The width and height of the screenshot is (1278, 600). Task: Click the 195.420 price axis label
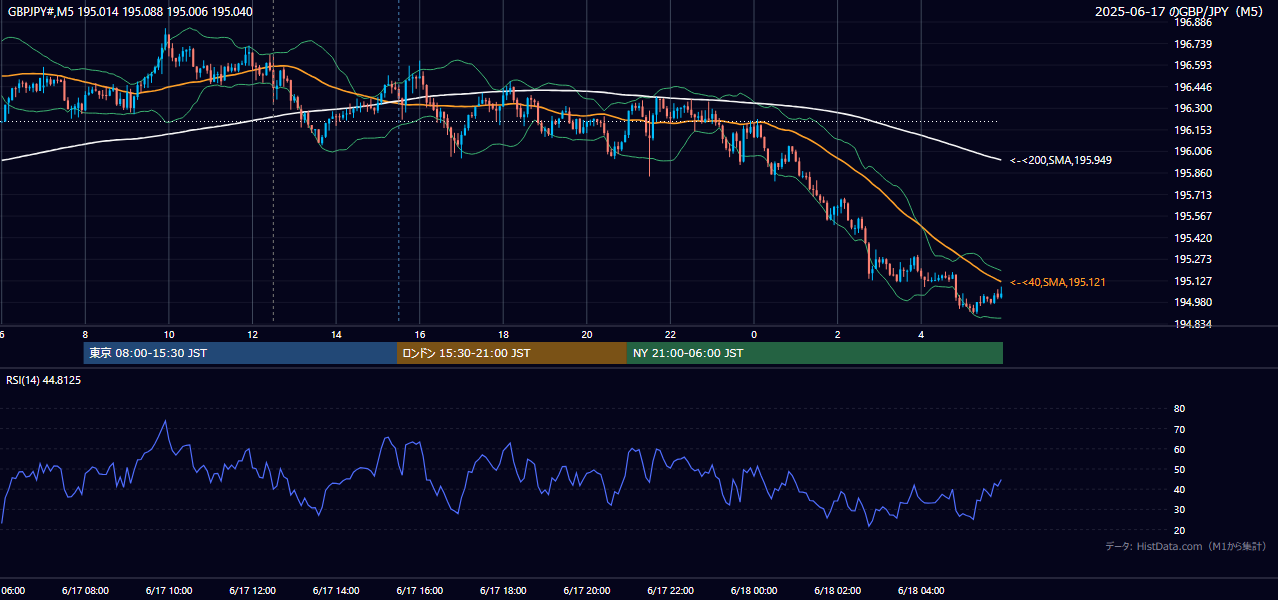click(x=1192, y=238)
